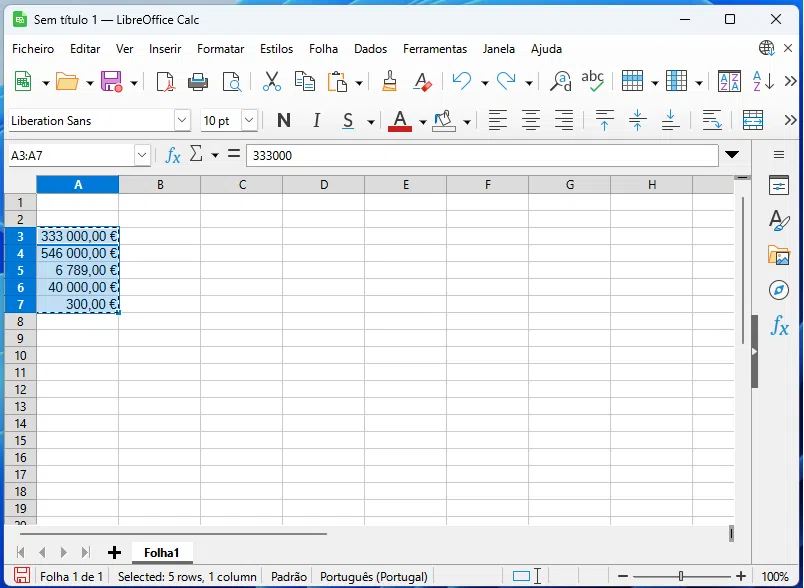This screenshot has width=804, height=588.
Task: Click the Export as PDF icon
Action: (x=165, y=82)
